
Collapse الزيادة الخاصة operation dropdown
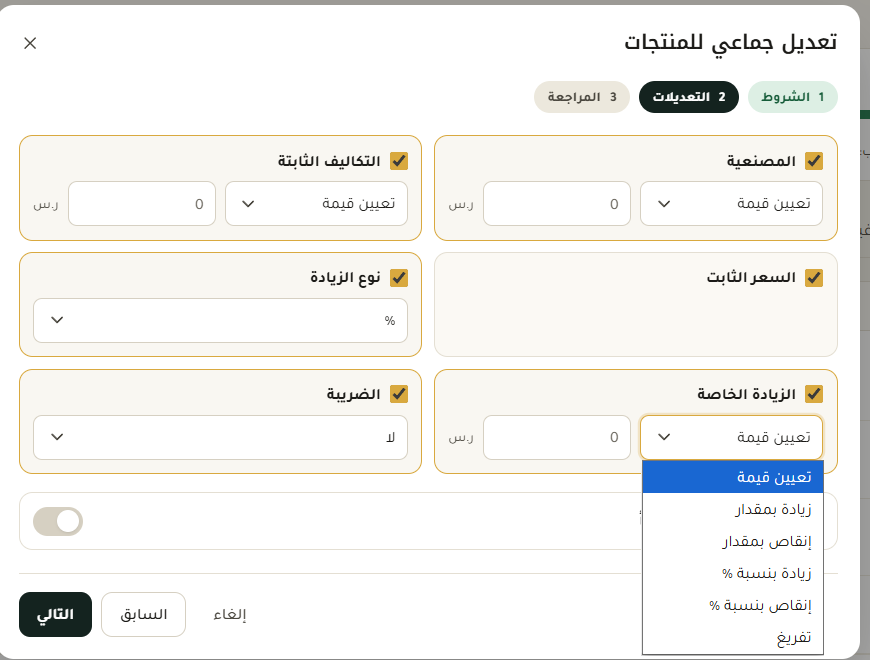pyautogui.click(x=731, y=438)
